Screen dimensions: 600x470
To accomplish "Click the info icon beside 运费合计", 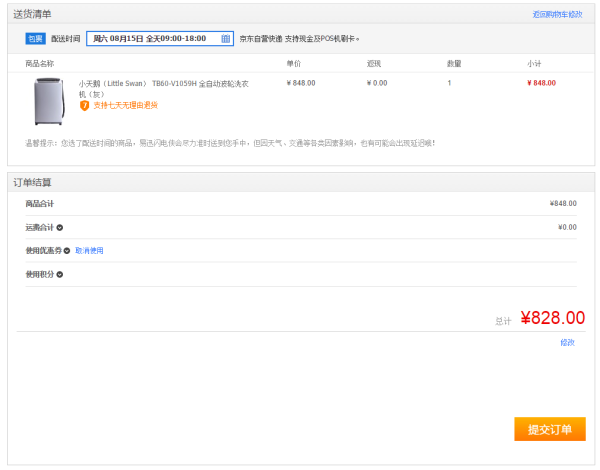I will (x=60, y=228).
